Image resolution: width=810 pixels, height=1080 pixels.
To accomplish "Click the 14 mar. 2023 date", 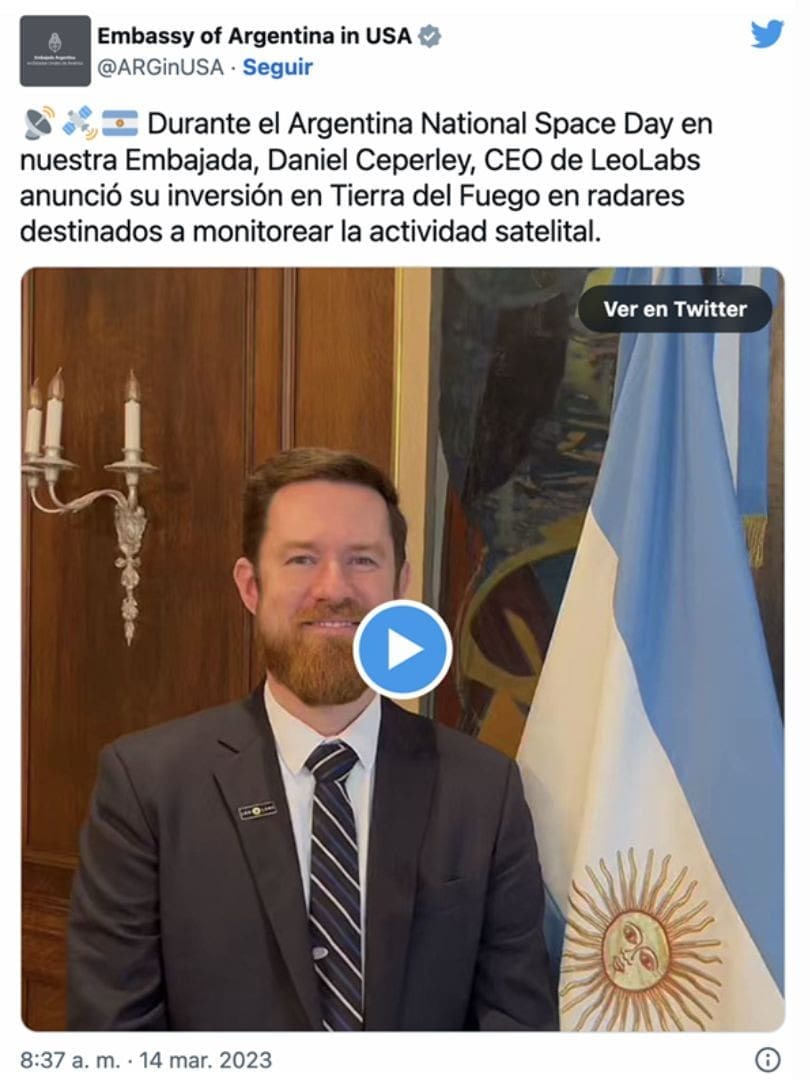I will [x=205, y=1059].
